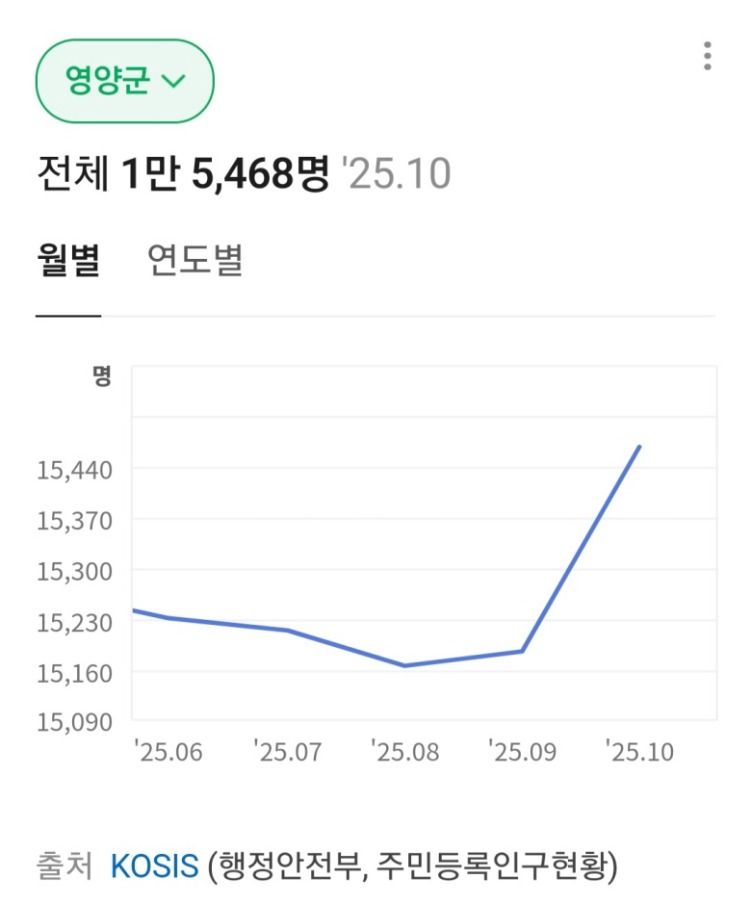Image resolution: width=750 pixels, height=901 pixels.
Task: Click the chart line point at '25.09
Action: [522, 651]
